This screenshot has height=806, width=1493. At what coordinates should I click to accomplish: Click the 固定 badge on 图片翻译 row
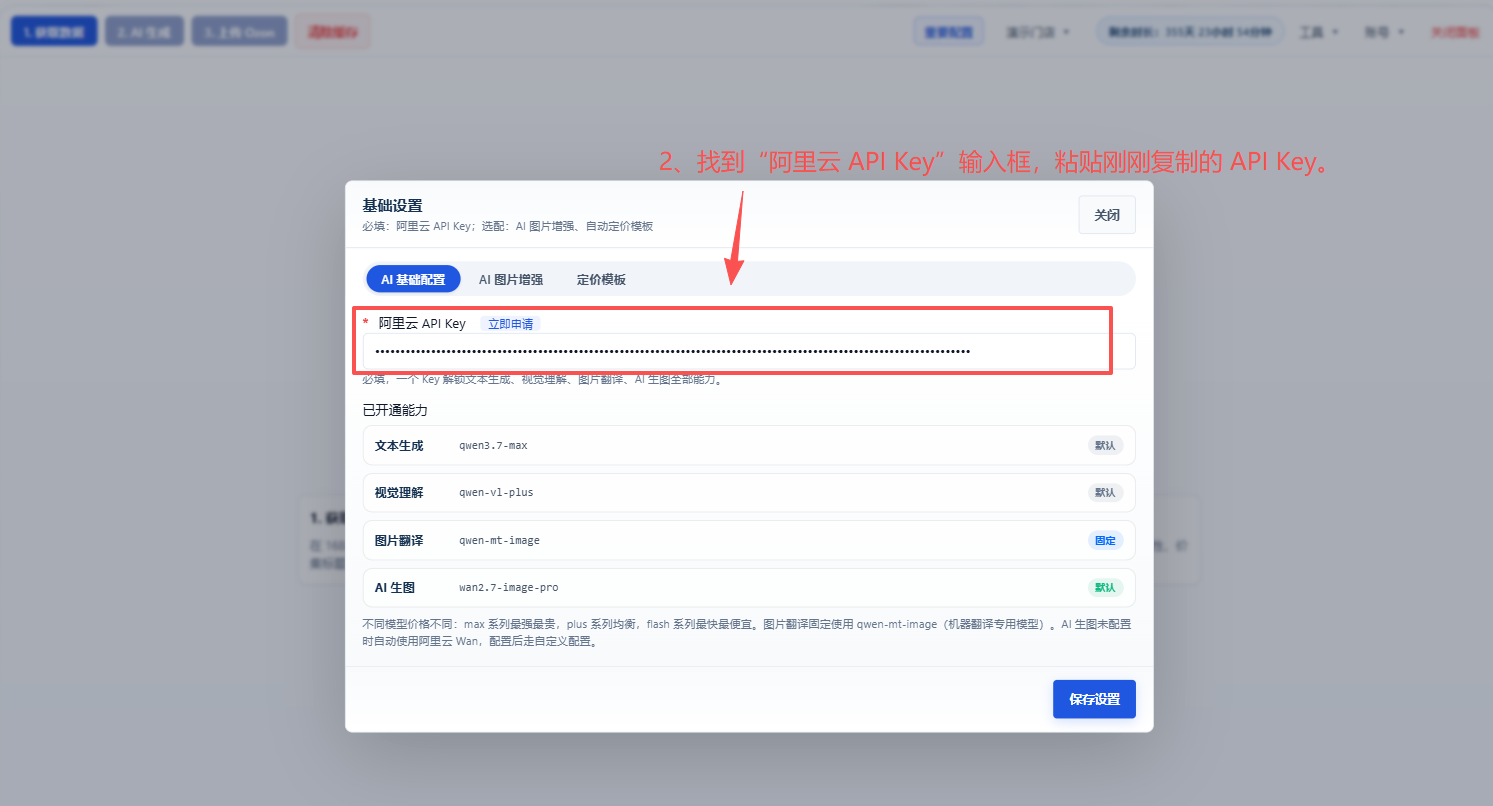click(1105, 540)
